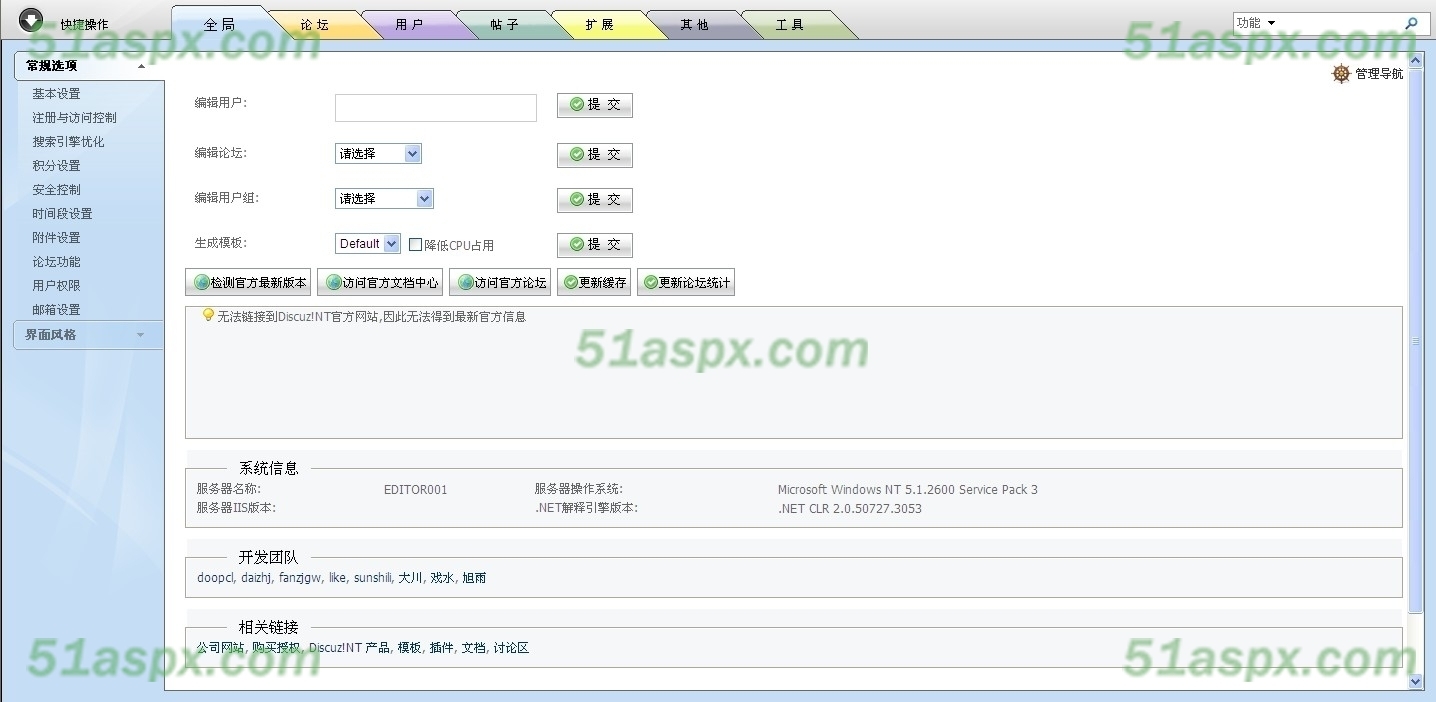
Task: Open 附件设置 in sidebar
Action: pos(56,238)
